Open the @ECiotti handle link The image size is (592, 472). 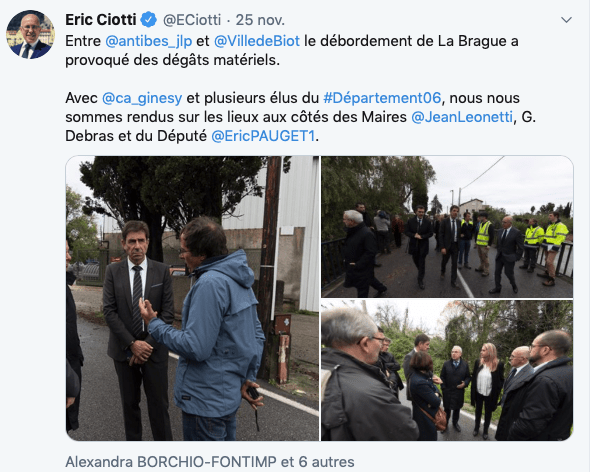click(192, 20)
